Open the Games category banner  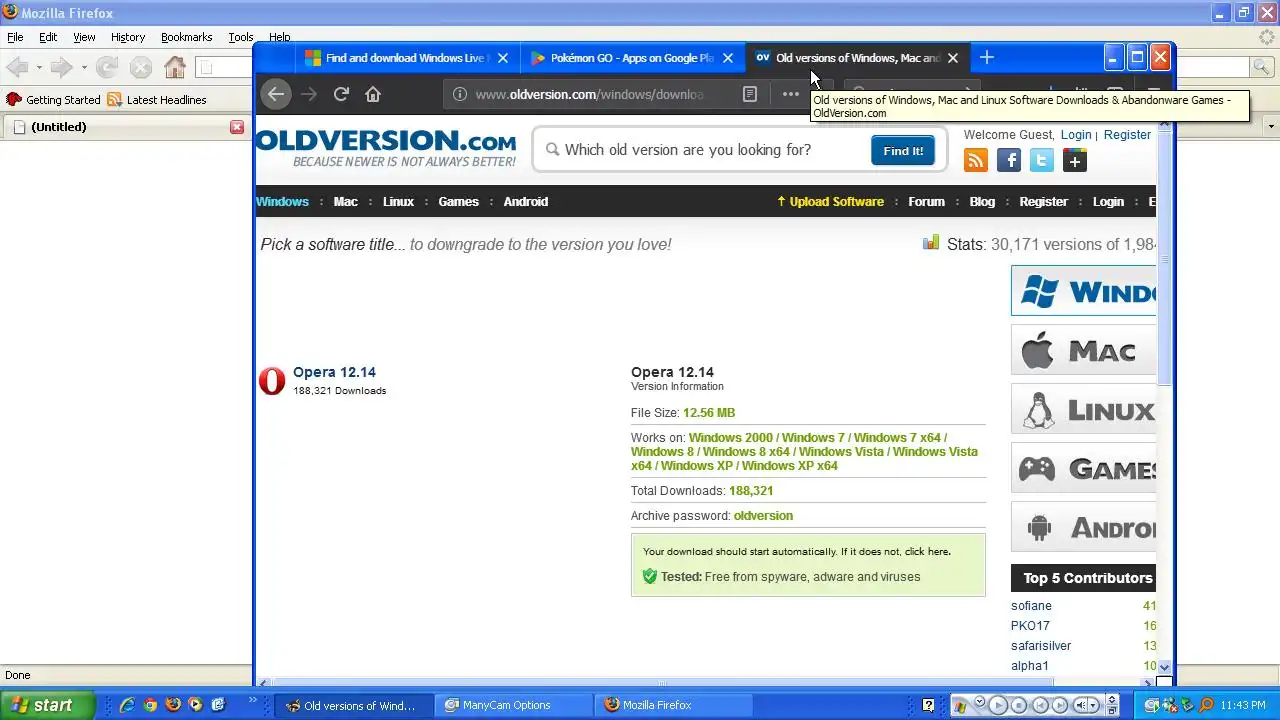pos(1083,468)
